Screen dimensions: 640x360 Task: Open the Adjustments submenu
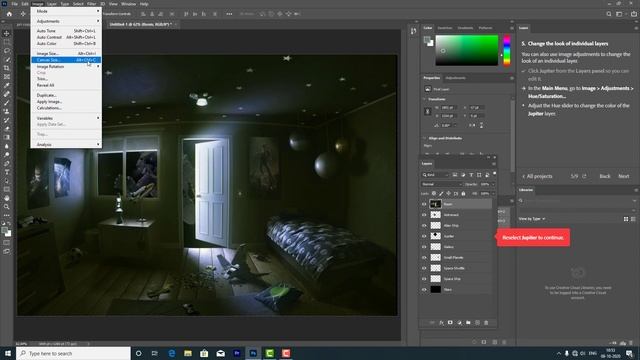[x=66, y=21]
